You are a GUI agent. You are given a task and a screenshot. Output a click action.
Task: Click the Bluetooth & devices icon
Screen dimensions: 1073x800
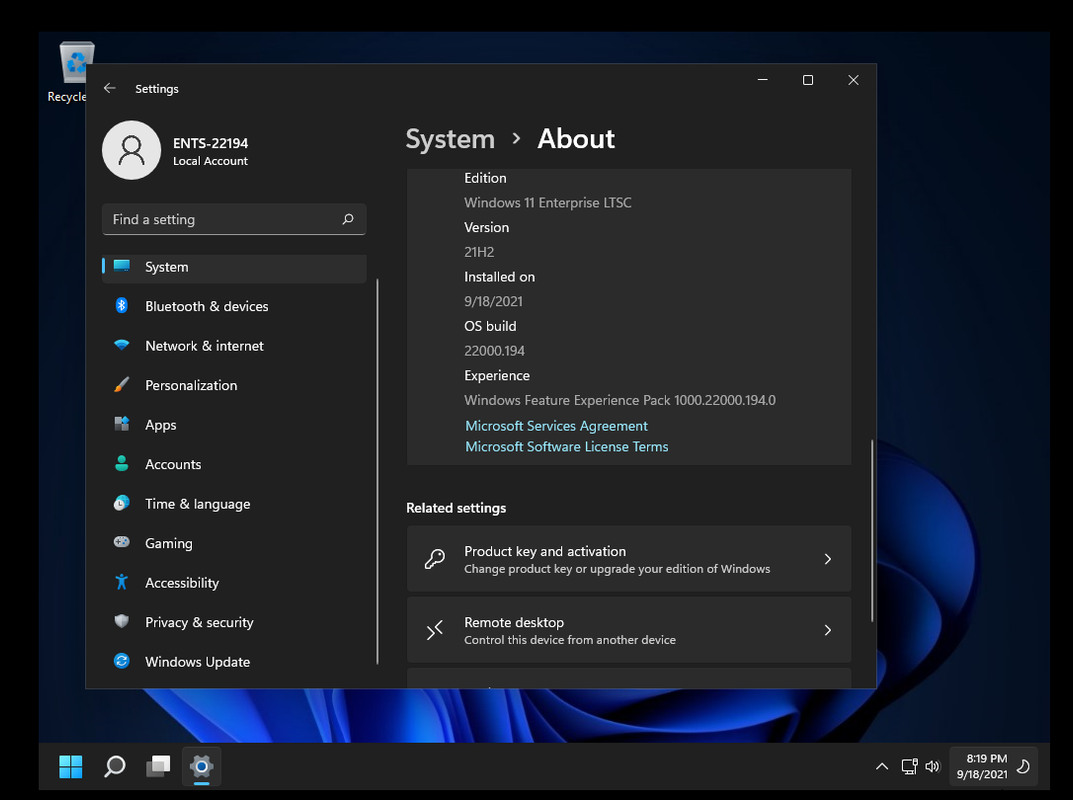point(122,306)
